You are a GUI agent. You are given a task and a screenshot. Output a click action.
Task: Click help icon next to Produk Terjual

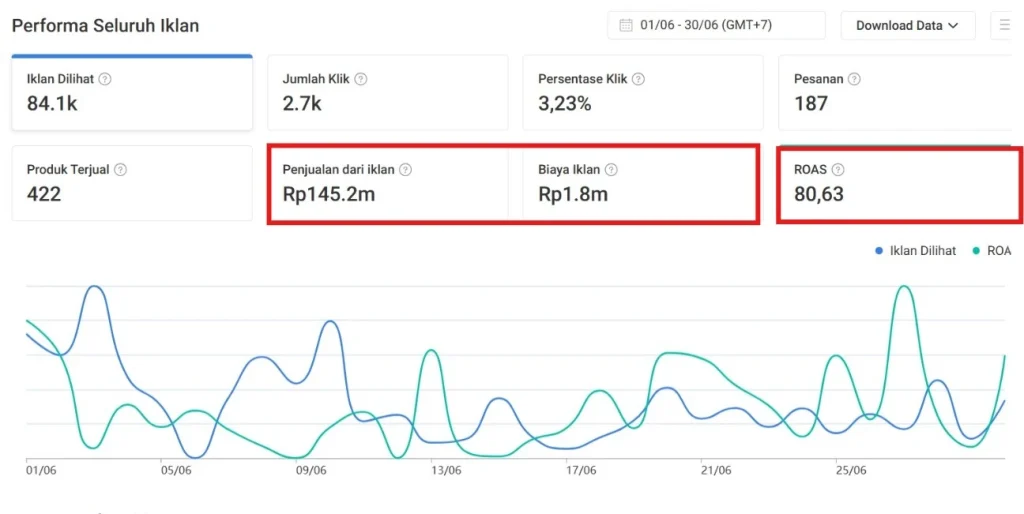[120, 170]
